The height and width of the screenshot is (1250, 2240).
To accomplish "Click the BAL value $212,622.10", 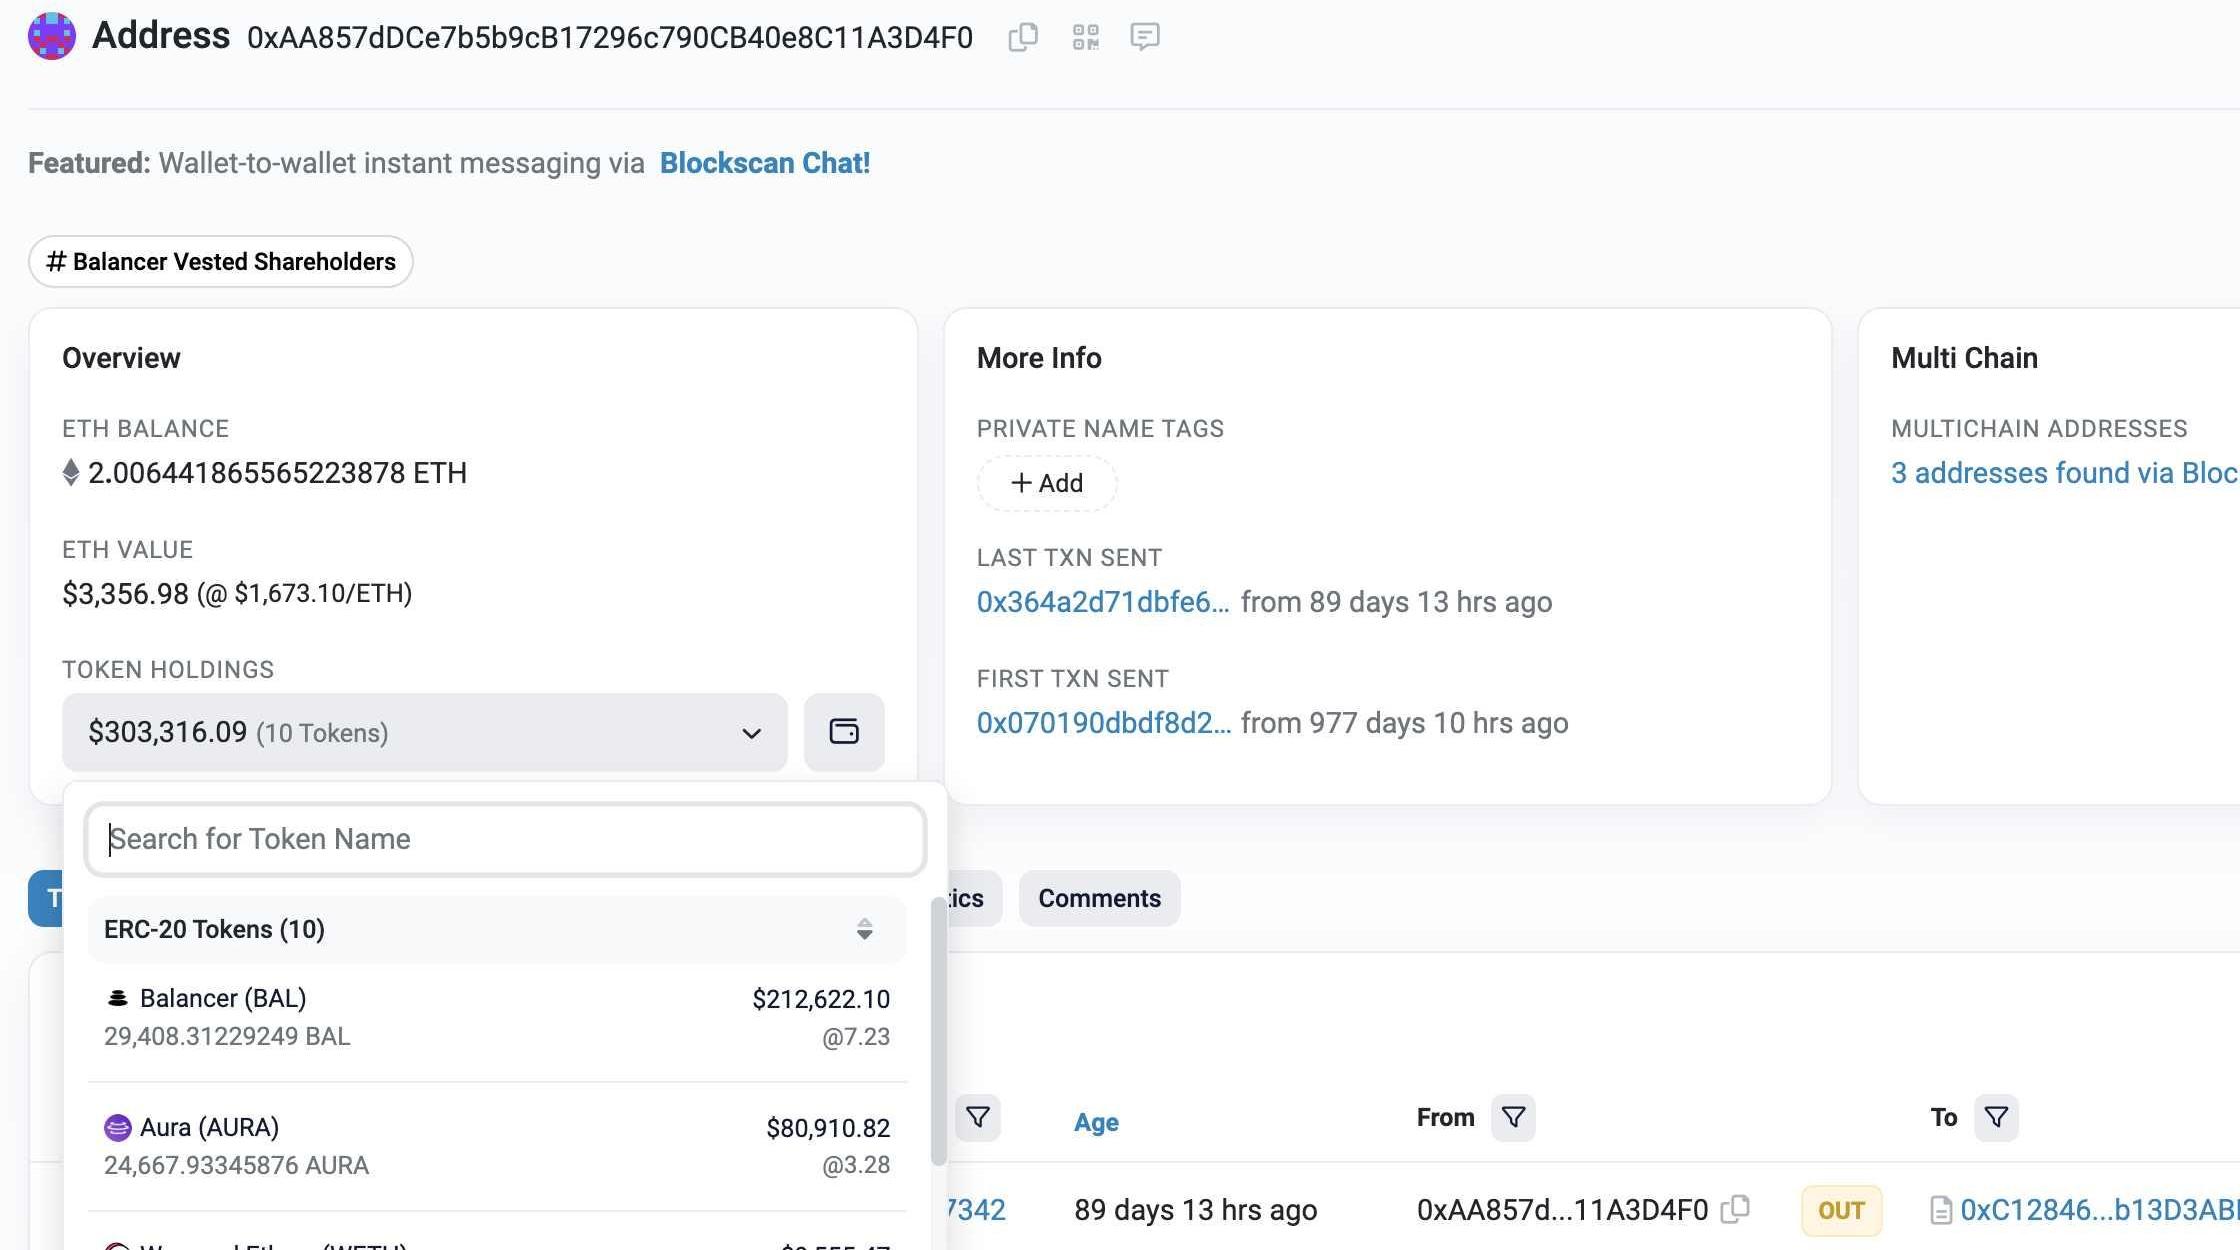I will click(821, 999).
